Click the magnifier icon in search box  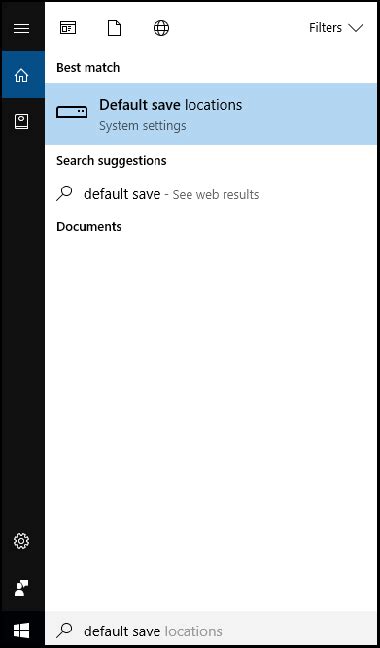pyautogui.click(x=64, y=630)
